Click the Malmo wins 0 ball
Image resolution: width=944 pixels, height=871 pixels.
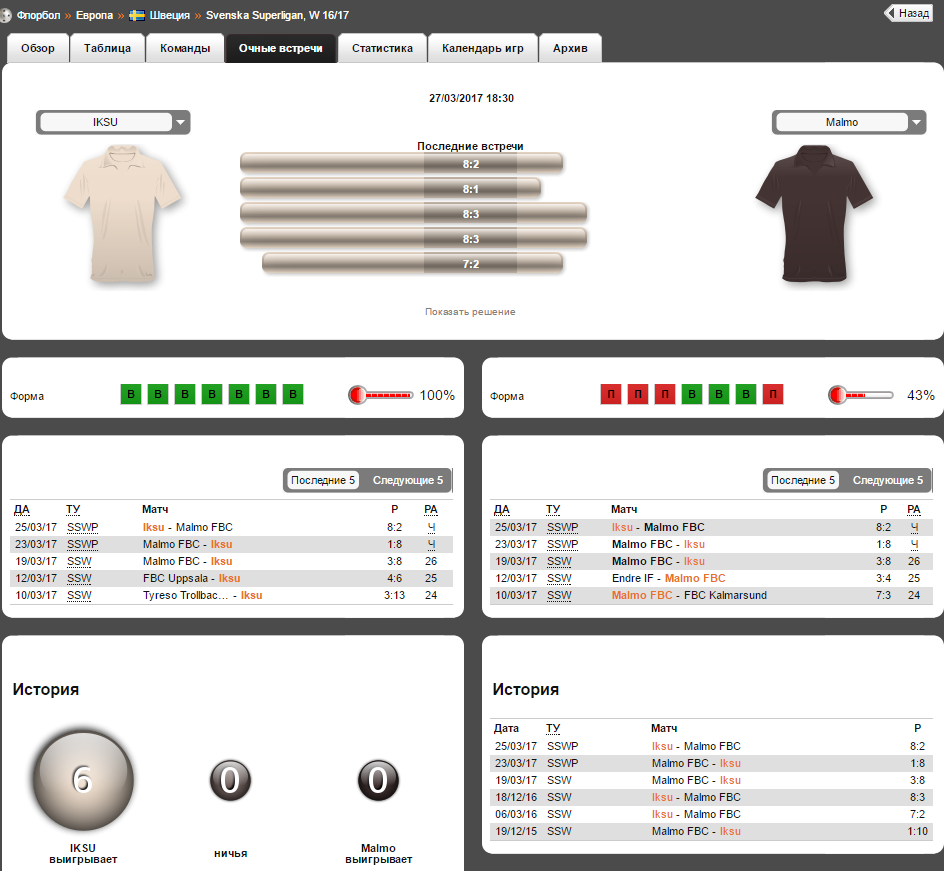(378, 780)
